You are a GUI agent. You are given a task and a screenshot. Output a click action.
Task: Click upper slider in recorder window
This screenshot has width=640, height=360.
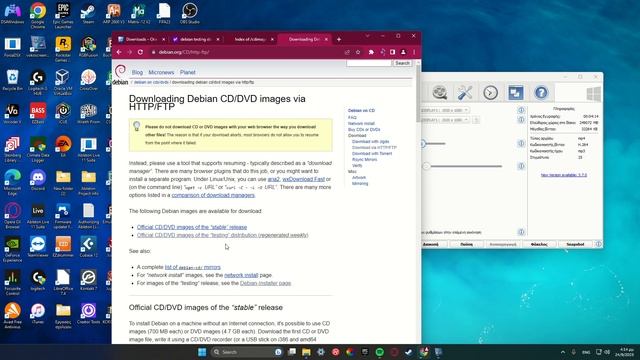pos(433,144)
